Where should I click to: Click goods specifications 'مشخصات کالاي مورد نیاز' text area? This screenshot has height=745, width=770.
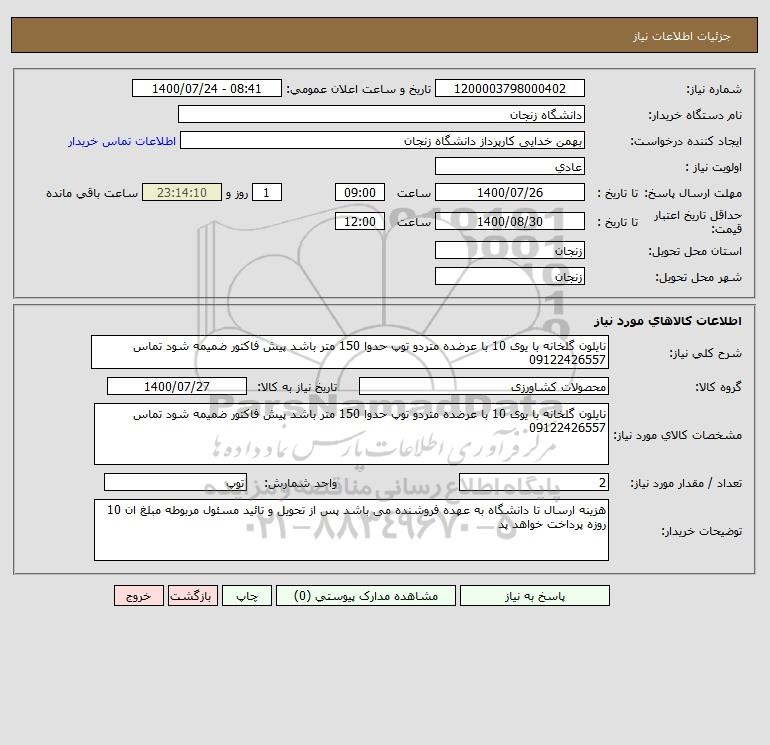click(351, 434)
